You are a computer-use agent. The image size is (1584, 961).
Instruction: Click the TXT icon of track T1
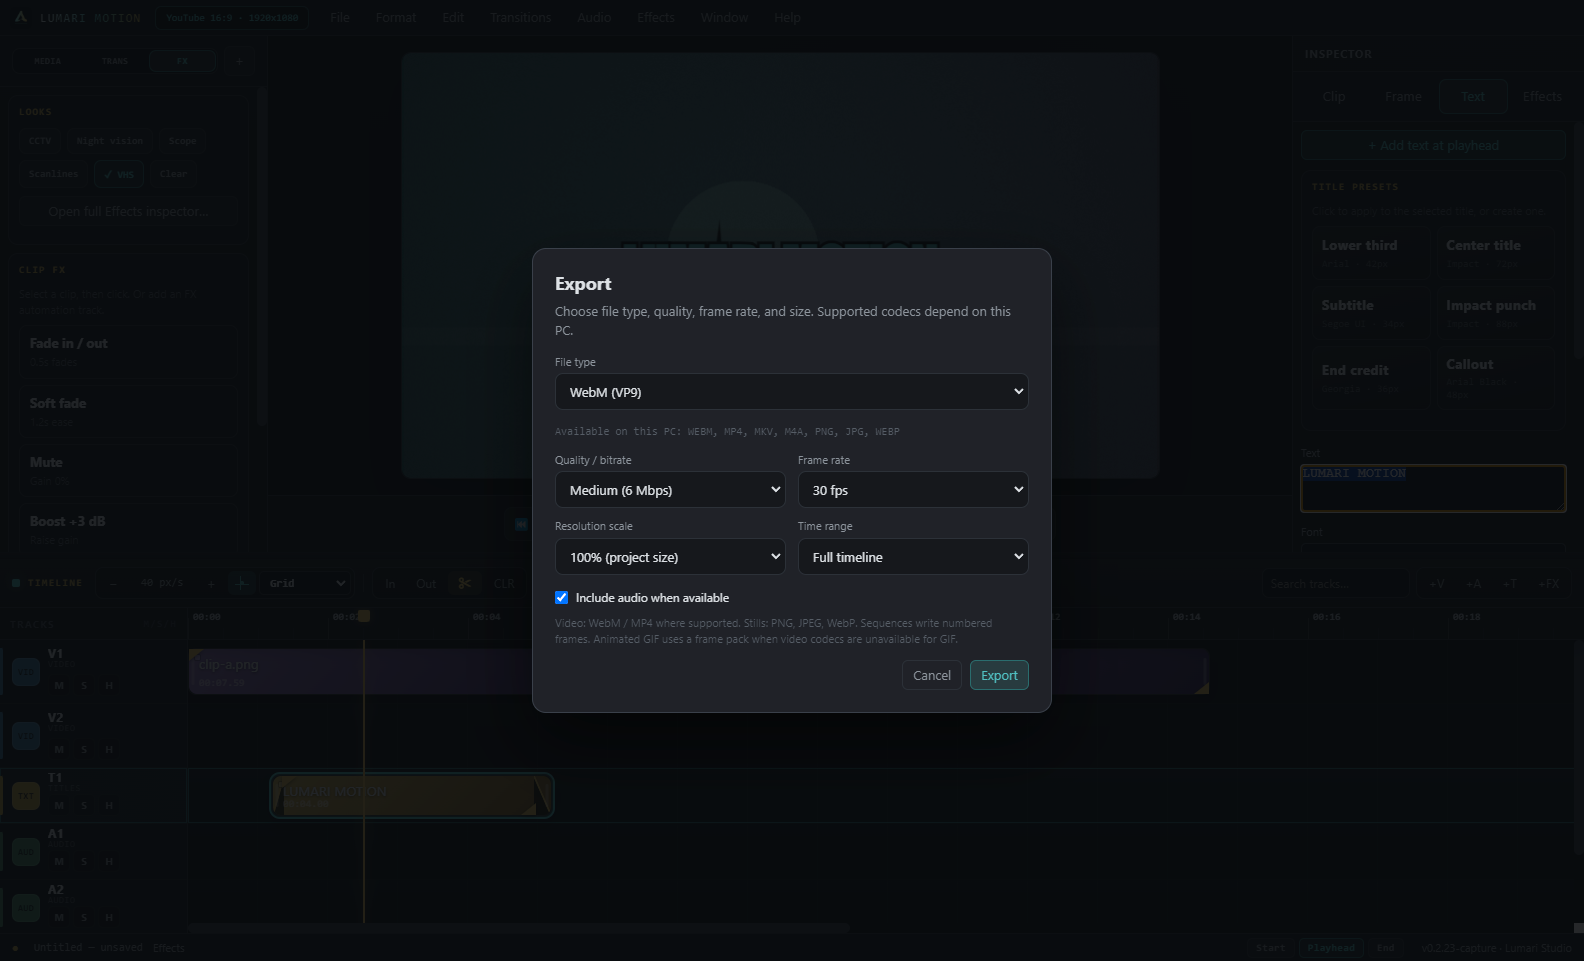26,796
